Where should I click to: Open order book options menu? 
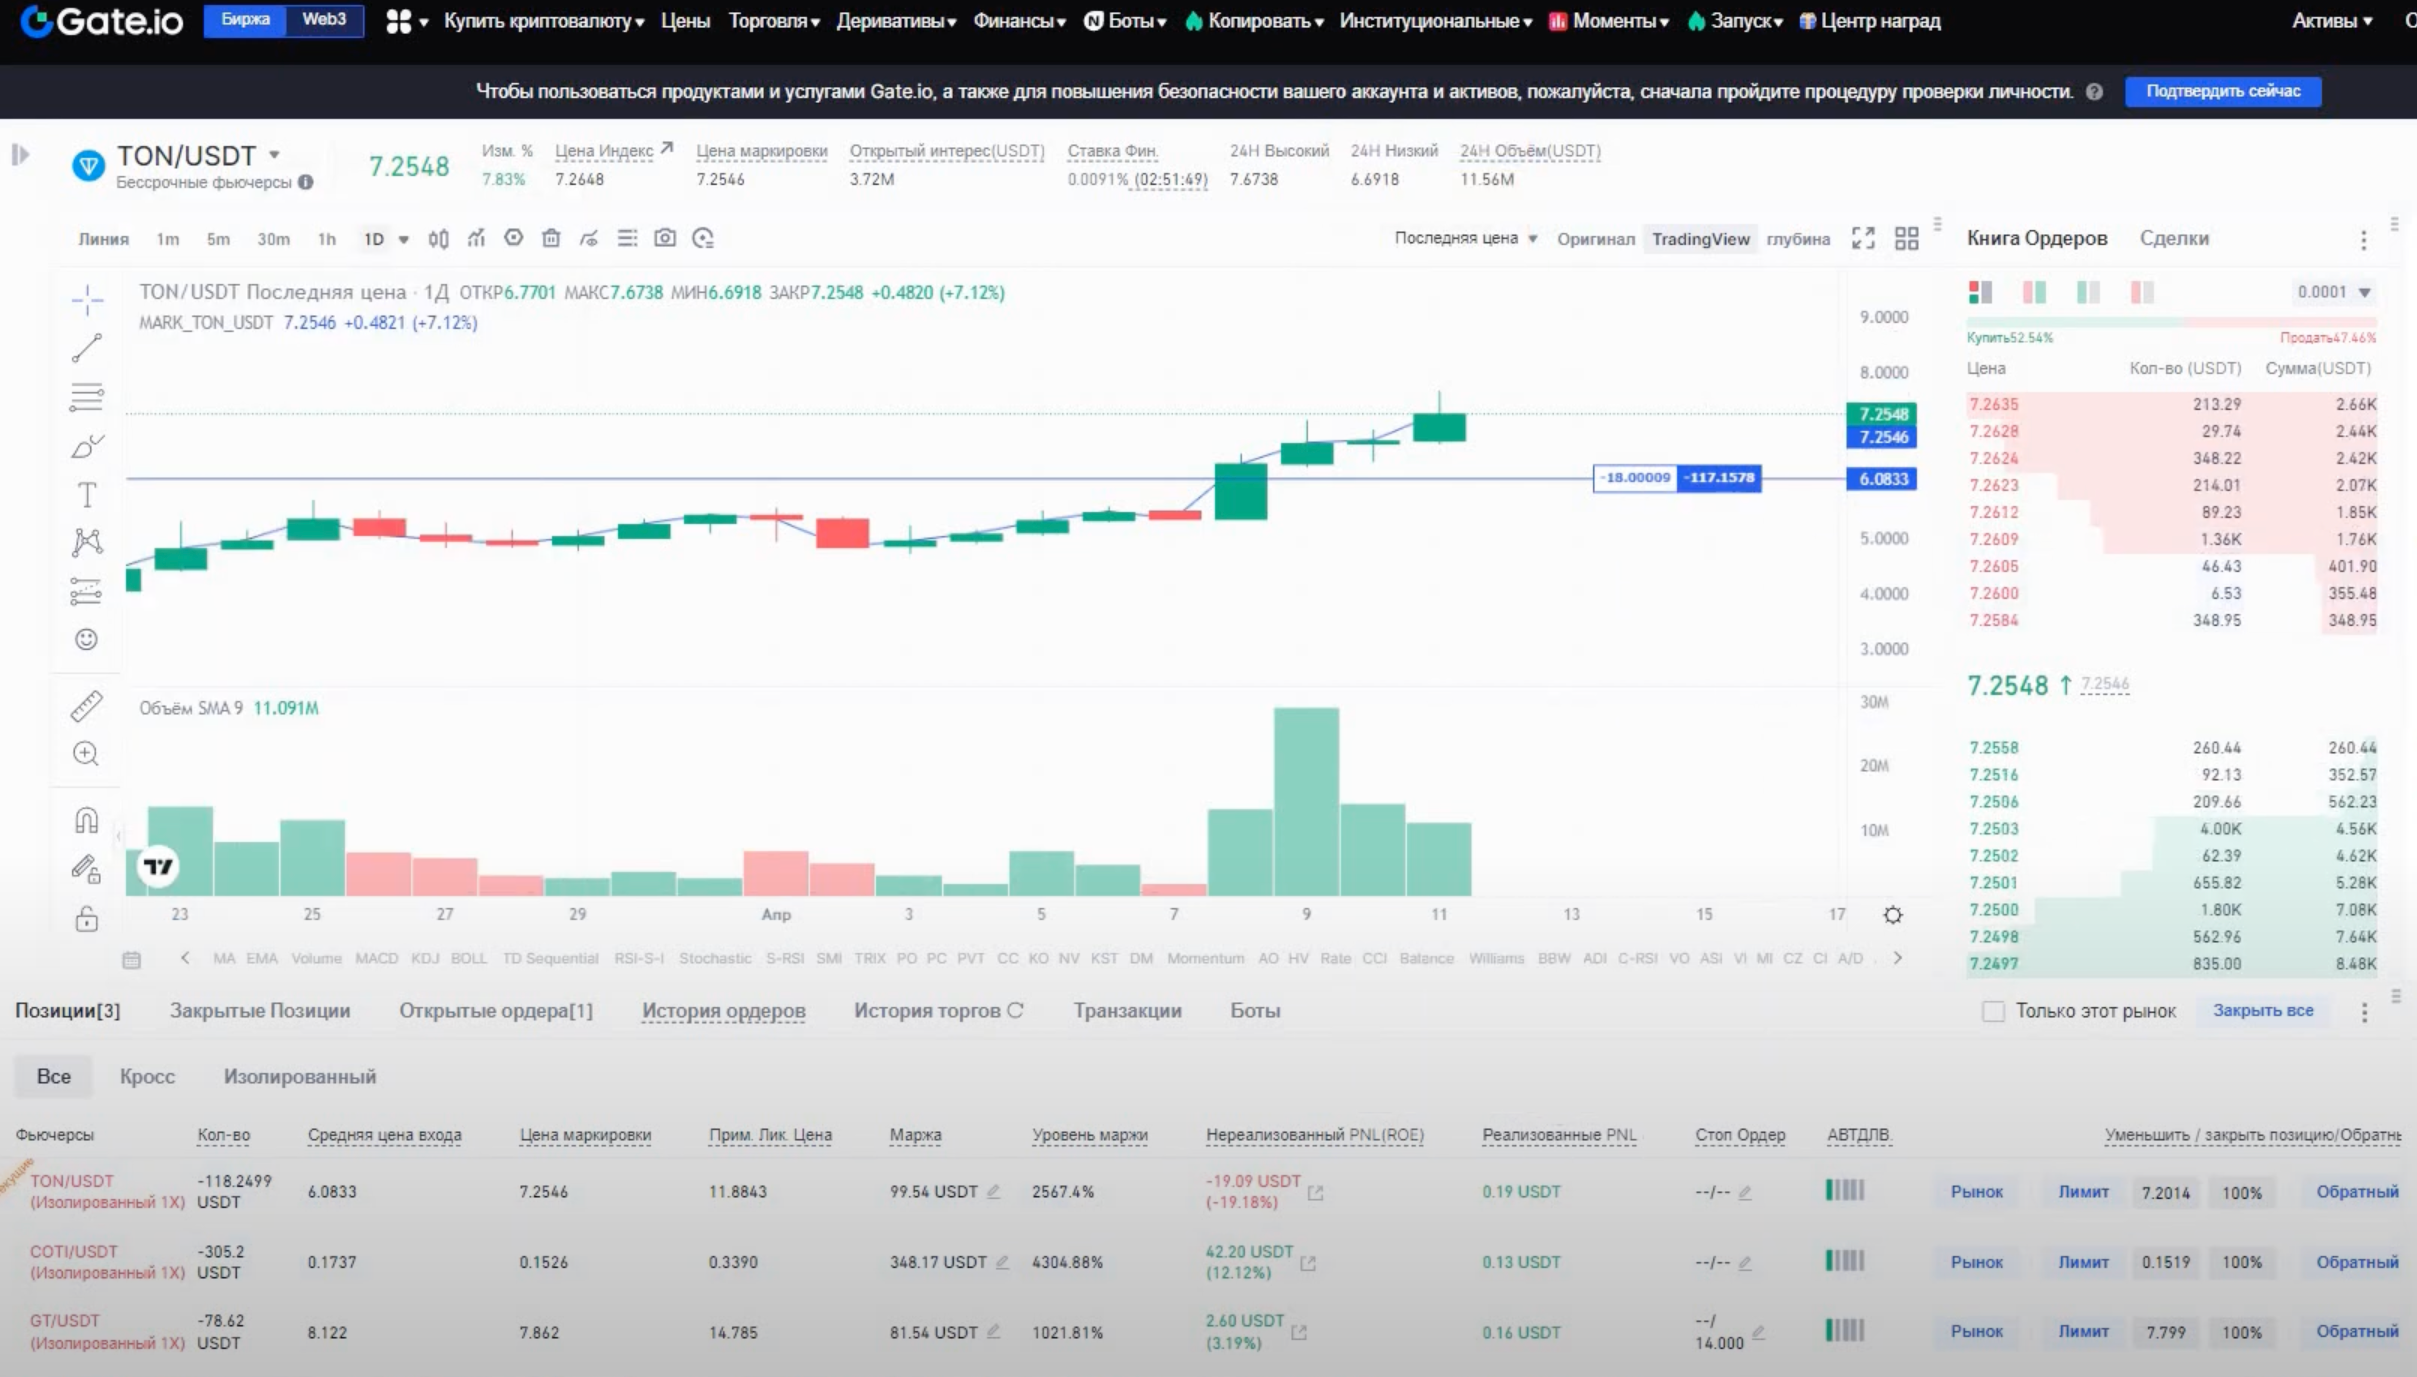(2363, 239)
